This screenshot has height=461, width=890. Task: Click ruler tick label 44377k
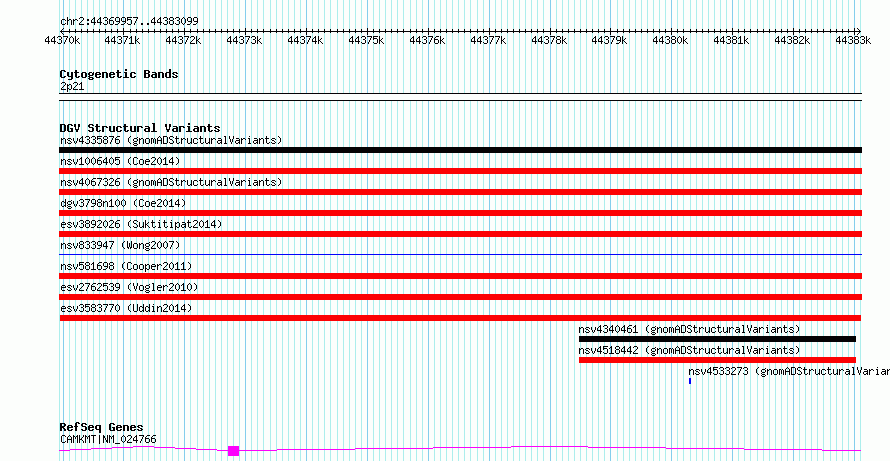click(x=488, y=40)
